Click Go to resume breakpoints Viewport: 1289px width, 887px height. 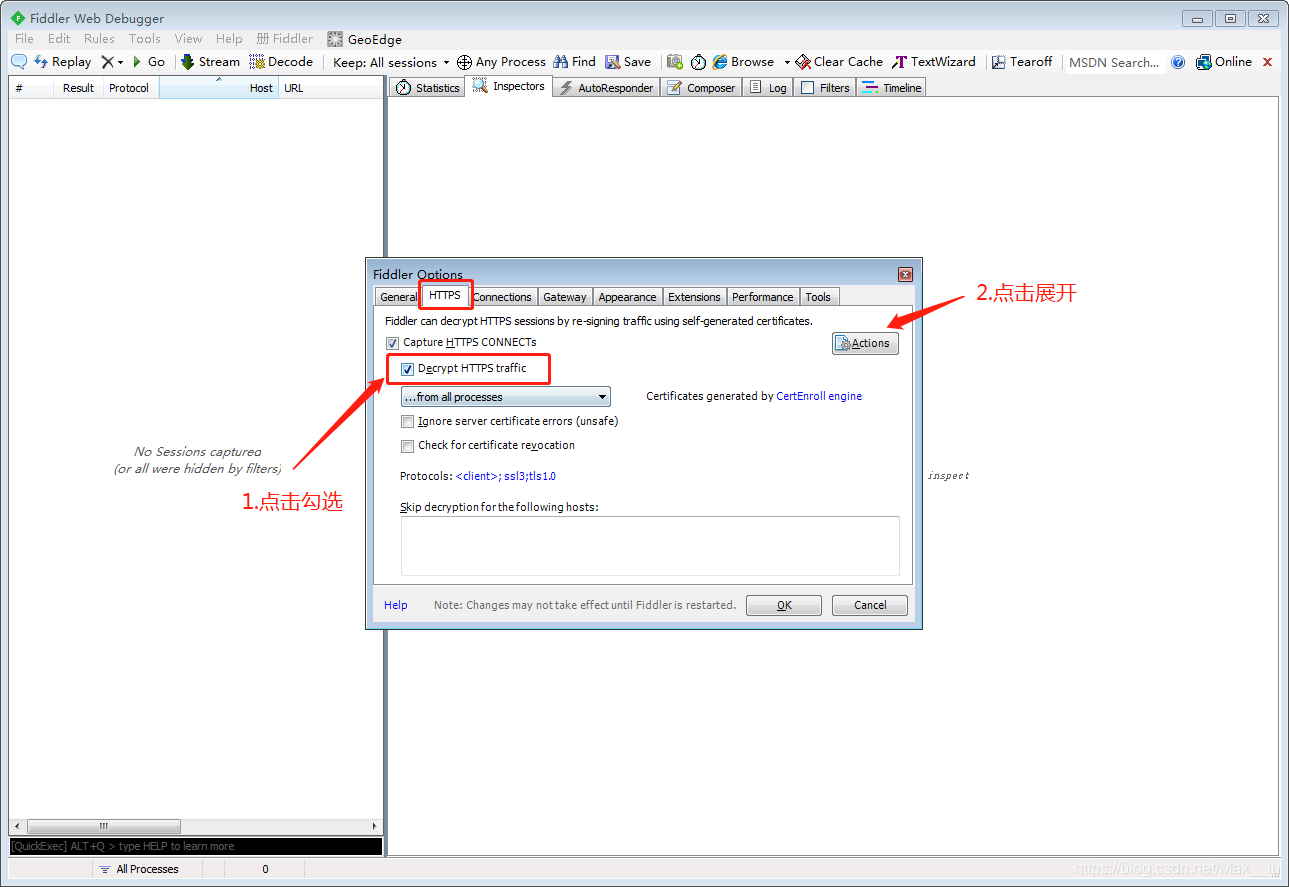pos(148,62)
